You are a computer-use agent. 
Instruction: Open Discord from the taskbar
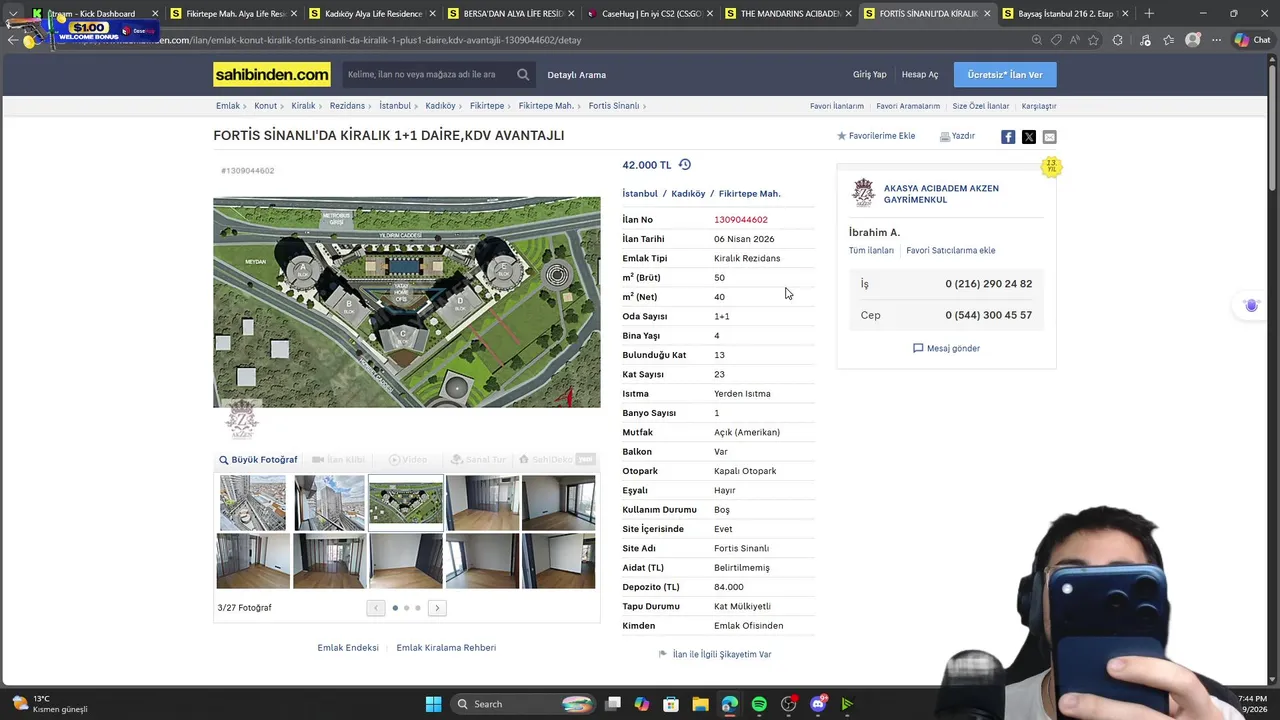click(x=818, y=704)
